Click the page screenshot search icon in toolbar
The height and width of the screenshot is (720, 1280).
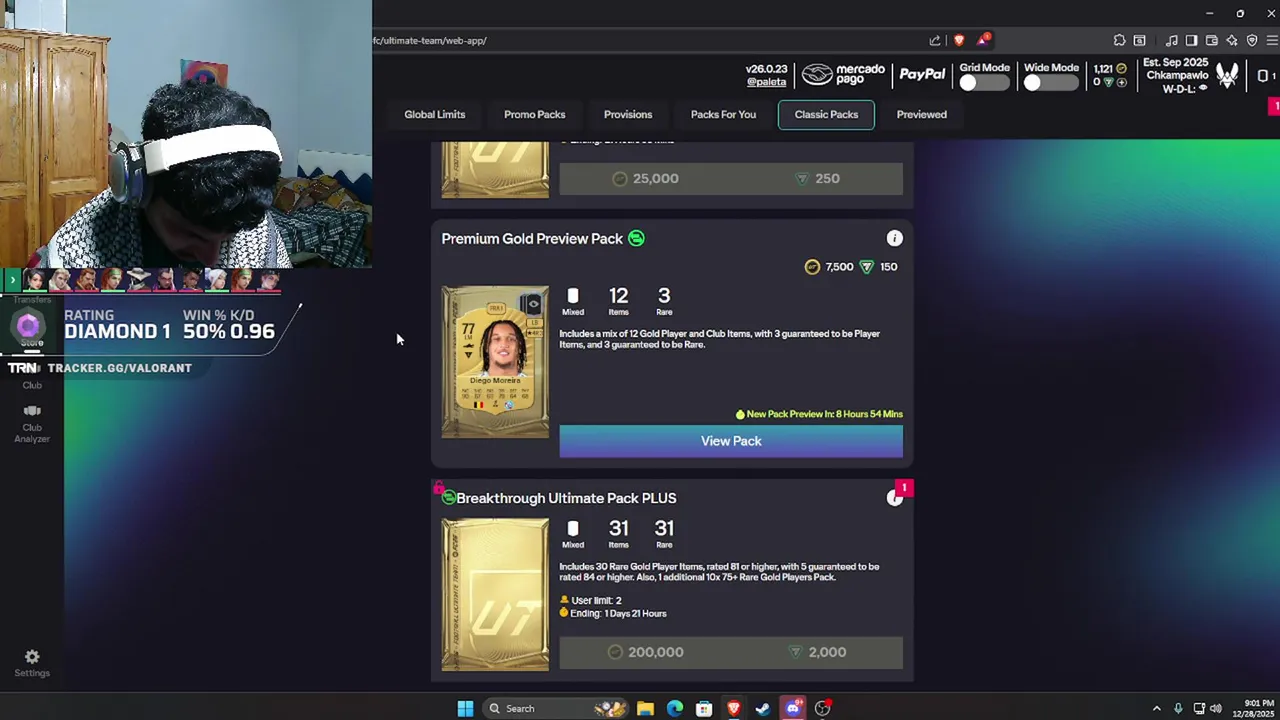point(1139,40)
